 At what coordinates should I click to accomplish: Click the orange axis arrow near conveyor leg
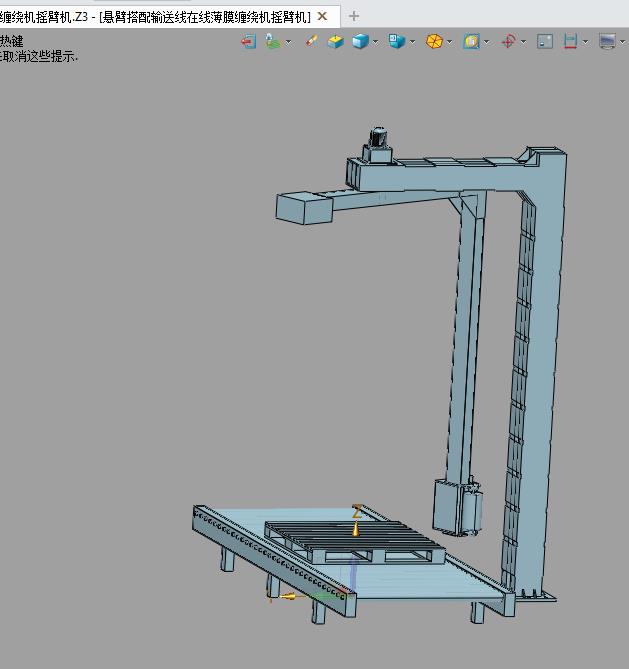click(x=288, y=596)
